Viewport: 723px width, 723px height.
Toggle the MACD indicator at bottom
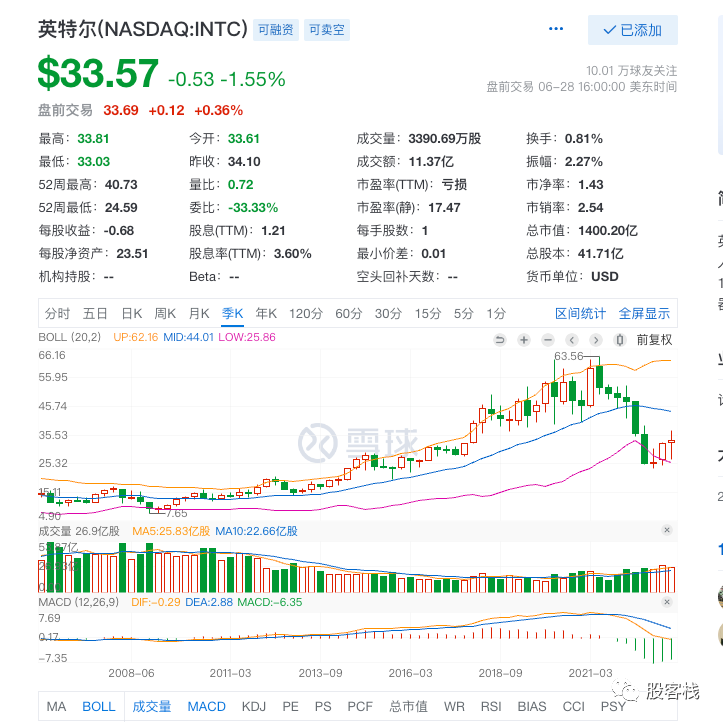(x=207, y=706)
